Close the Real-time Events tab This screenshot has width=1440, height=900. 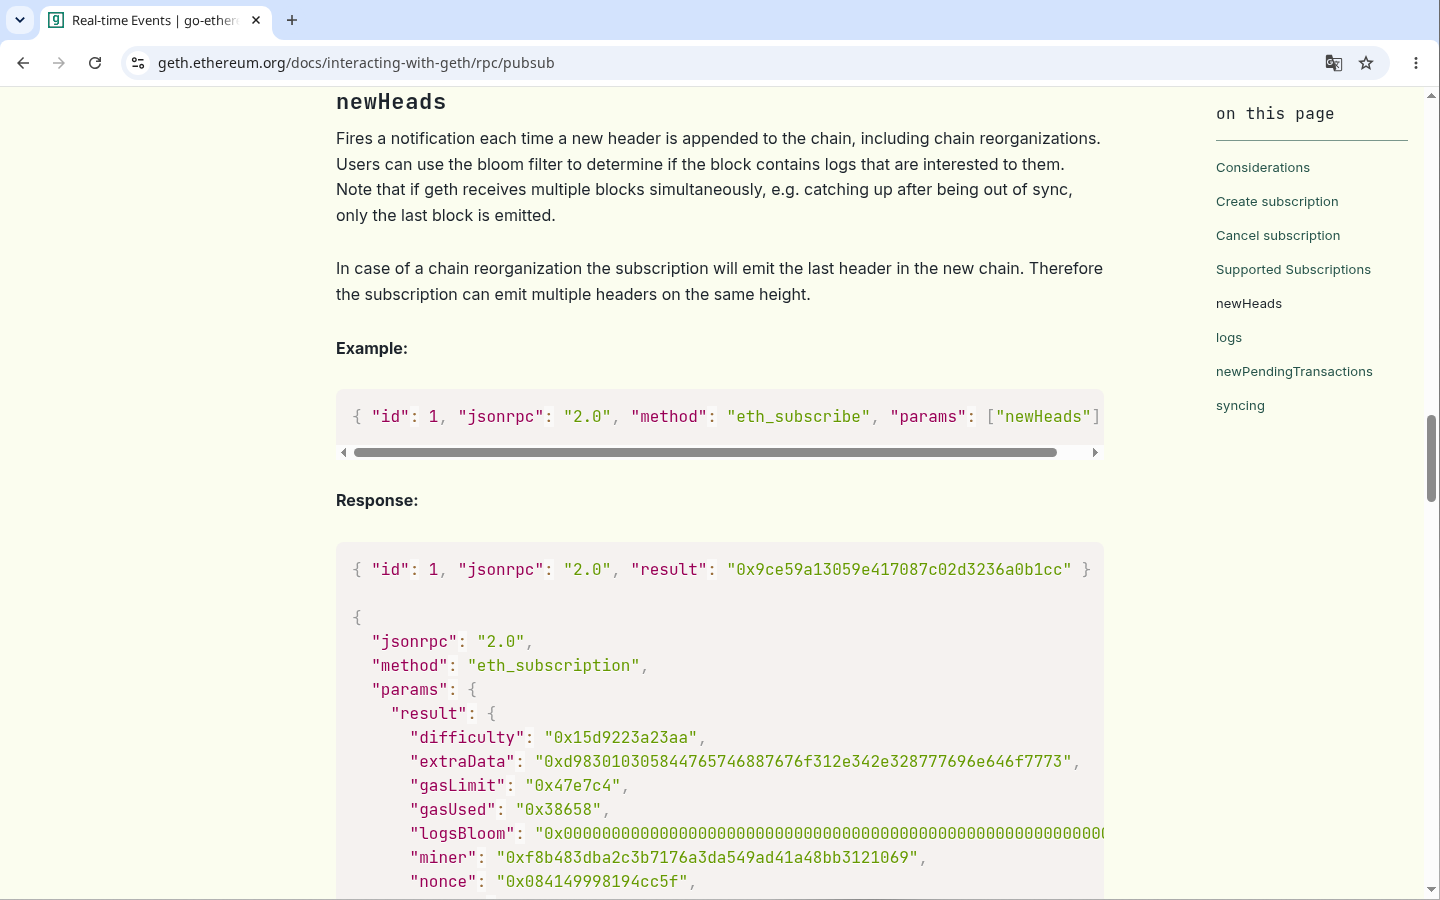[x=256, y=20]
